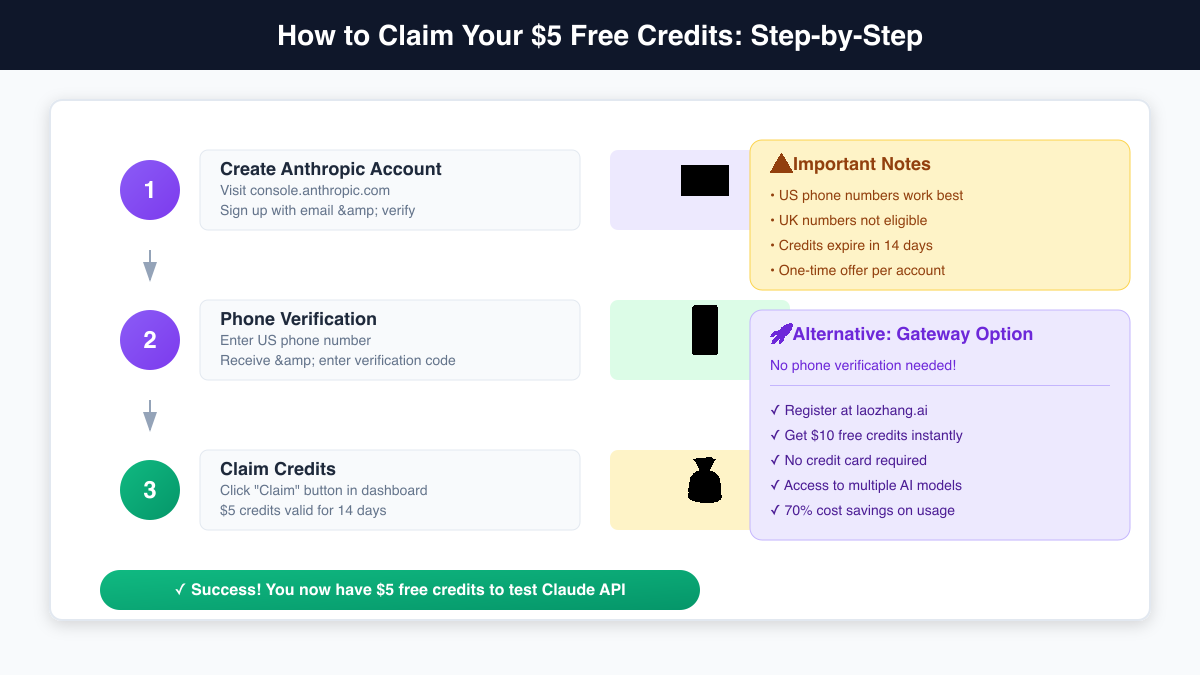1200x675 pixels.
Task: Click the black phone icon beside step 2
Action: pyautogui.click(x=705, y=330)
